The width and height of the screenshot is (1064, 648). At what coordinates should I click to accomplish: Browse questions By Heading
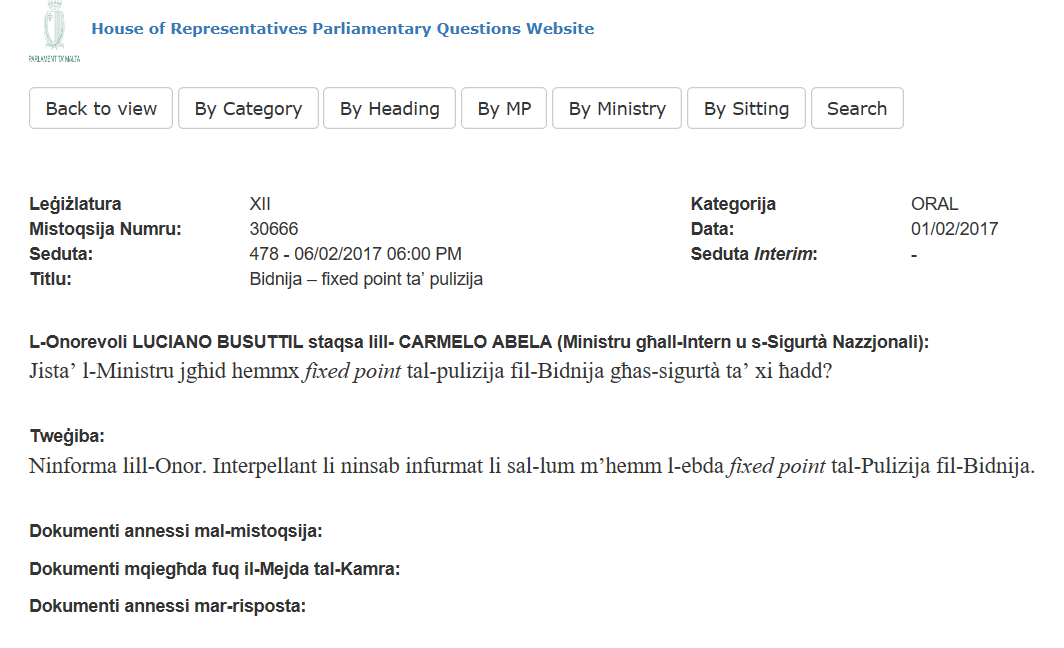pyautogui.click(x=390, y=108)
